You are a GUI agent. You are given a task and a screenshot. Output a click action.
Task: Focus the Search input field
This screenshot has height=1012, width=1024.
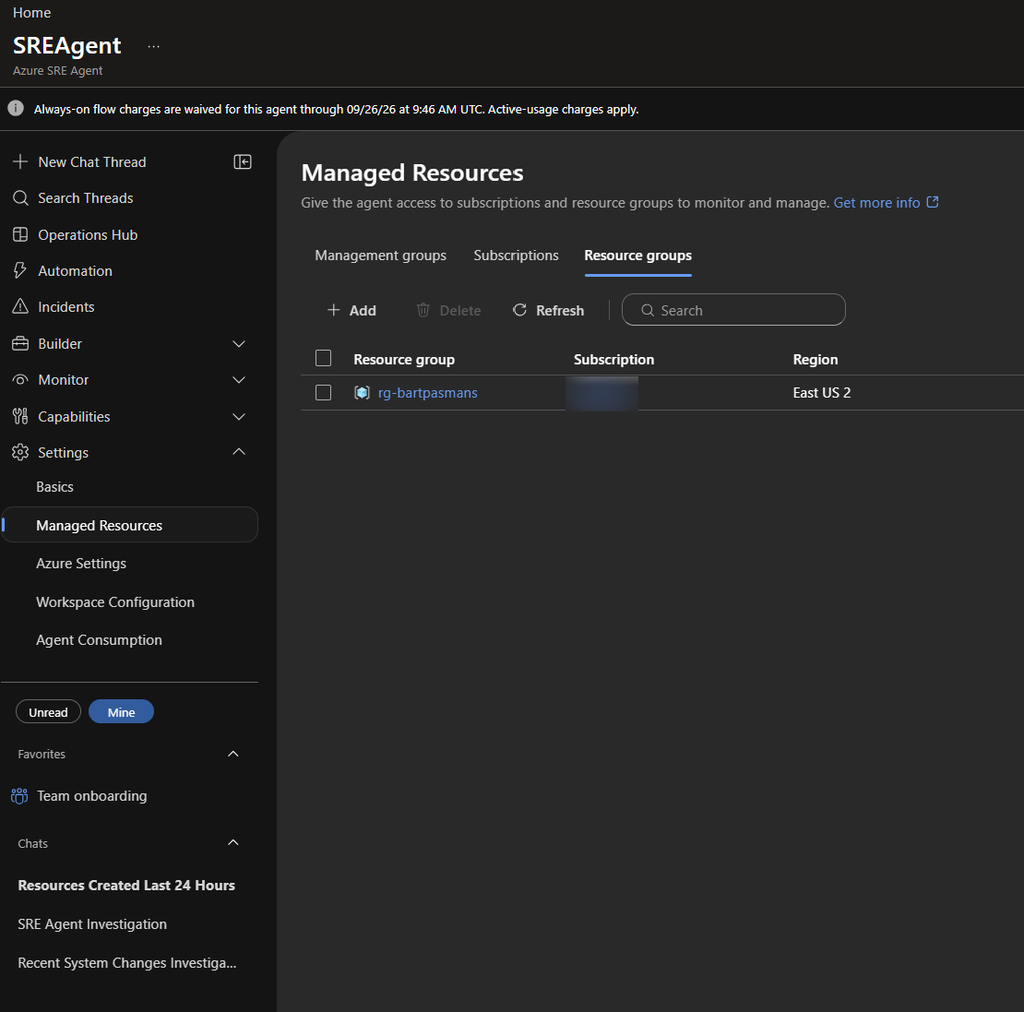733,309
